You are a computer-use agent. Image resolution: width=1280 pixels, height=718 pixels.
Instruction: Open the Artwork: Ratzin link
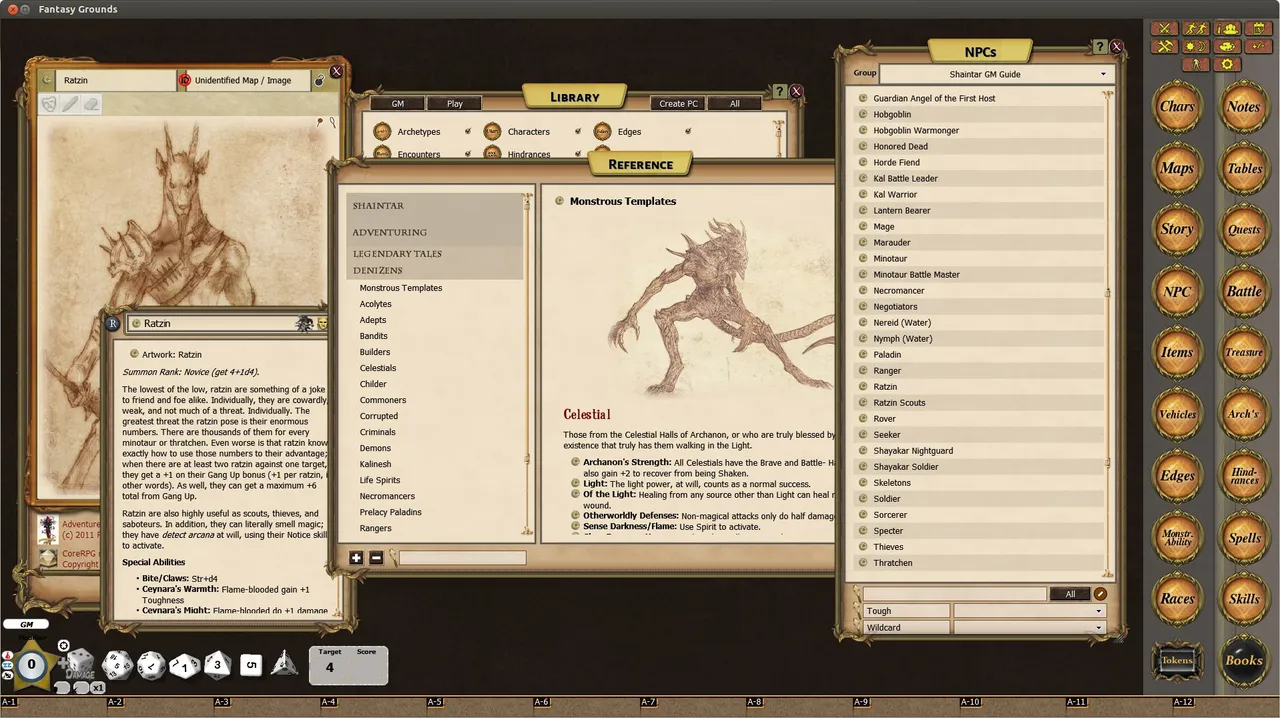173,354
